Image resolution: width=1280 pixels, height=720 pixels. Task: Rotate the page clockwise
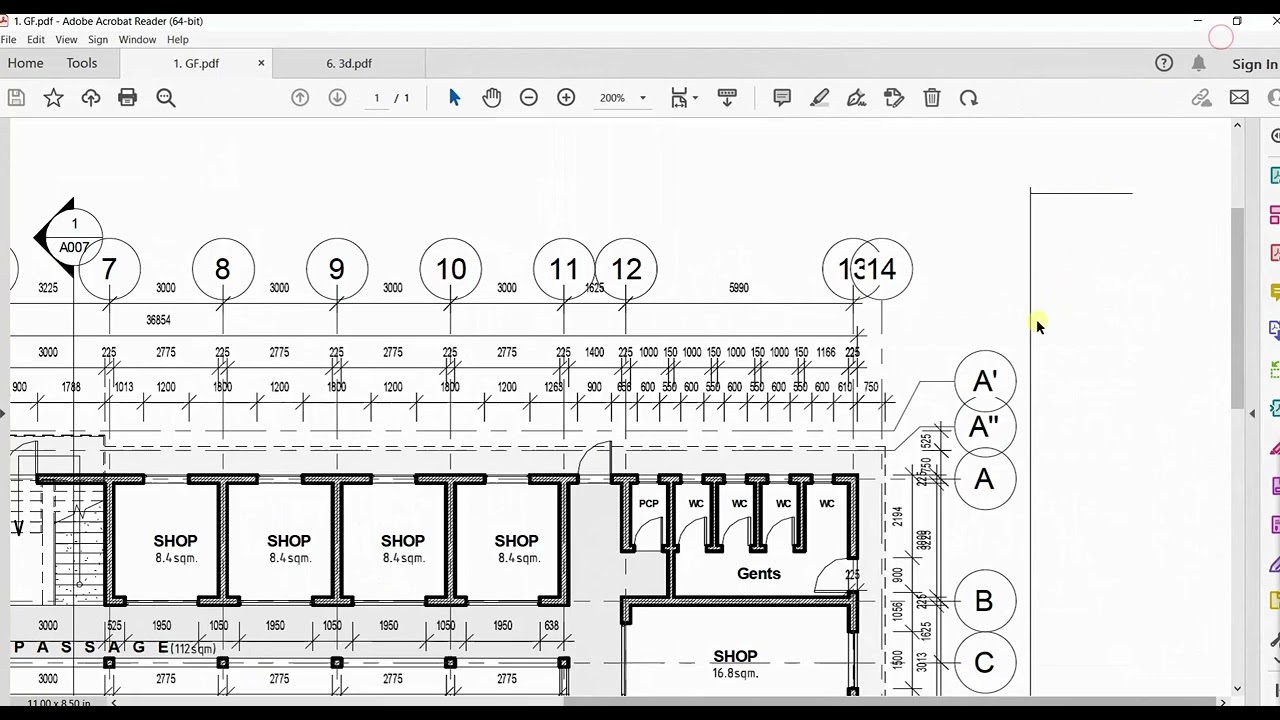(x=969, y=98)
